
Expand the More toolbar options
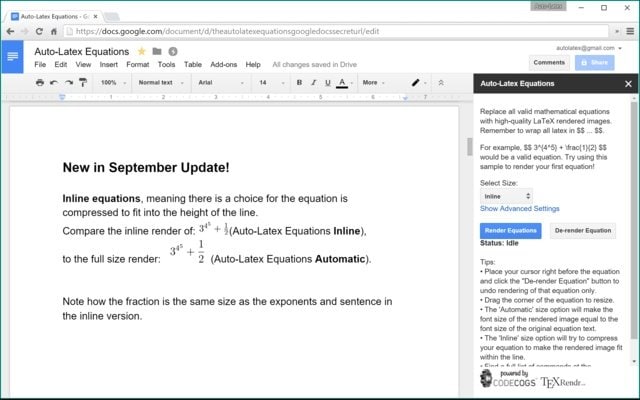(373, 83)
